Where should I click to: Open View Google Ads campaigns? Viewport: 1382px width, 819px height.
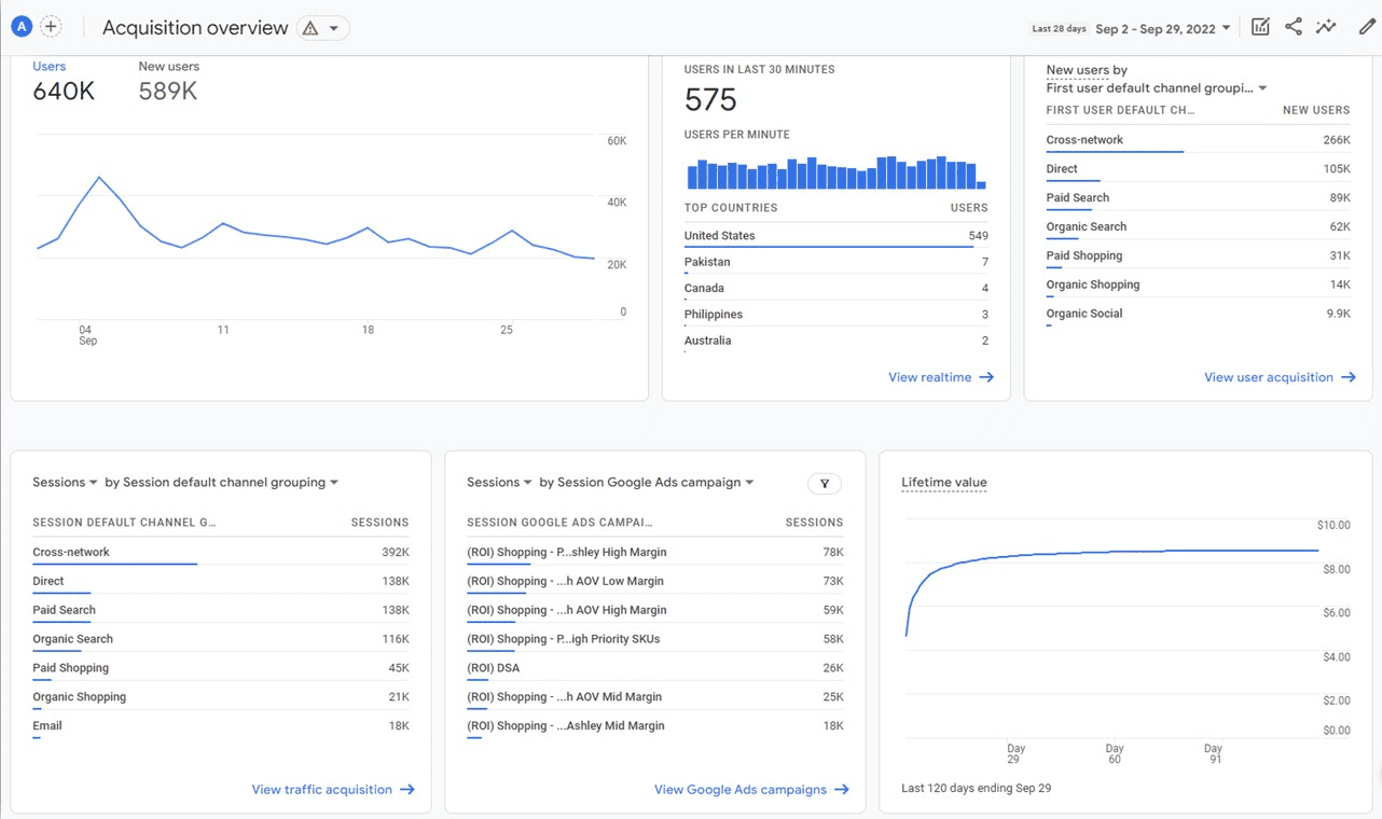(750, 789)
